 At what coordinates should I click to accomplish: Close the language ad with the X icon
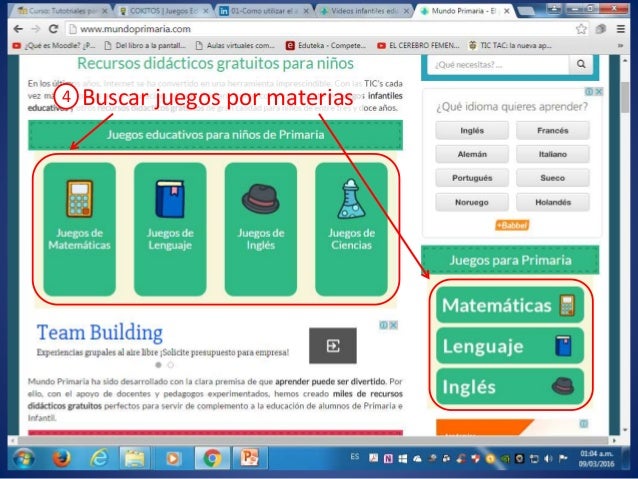point(599,92)
